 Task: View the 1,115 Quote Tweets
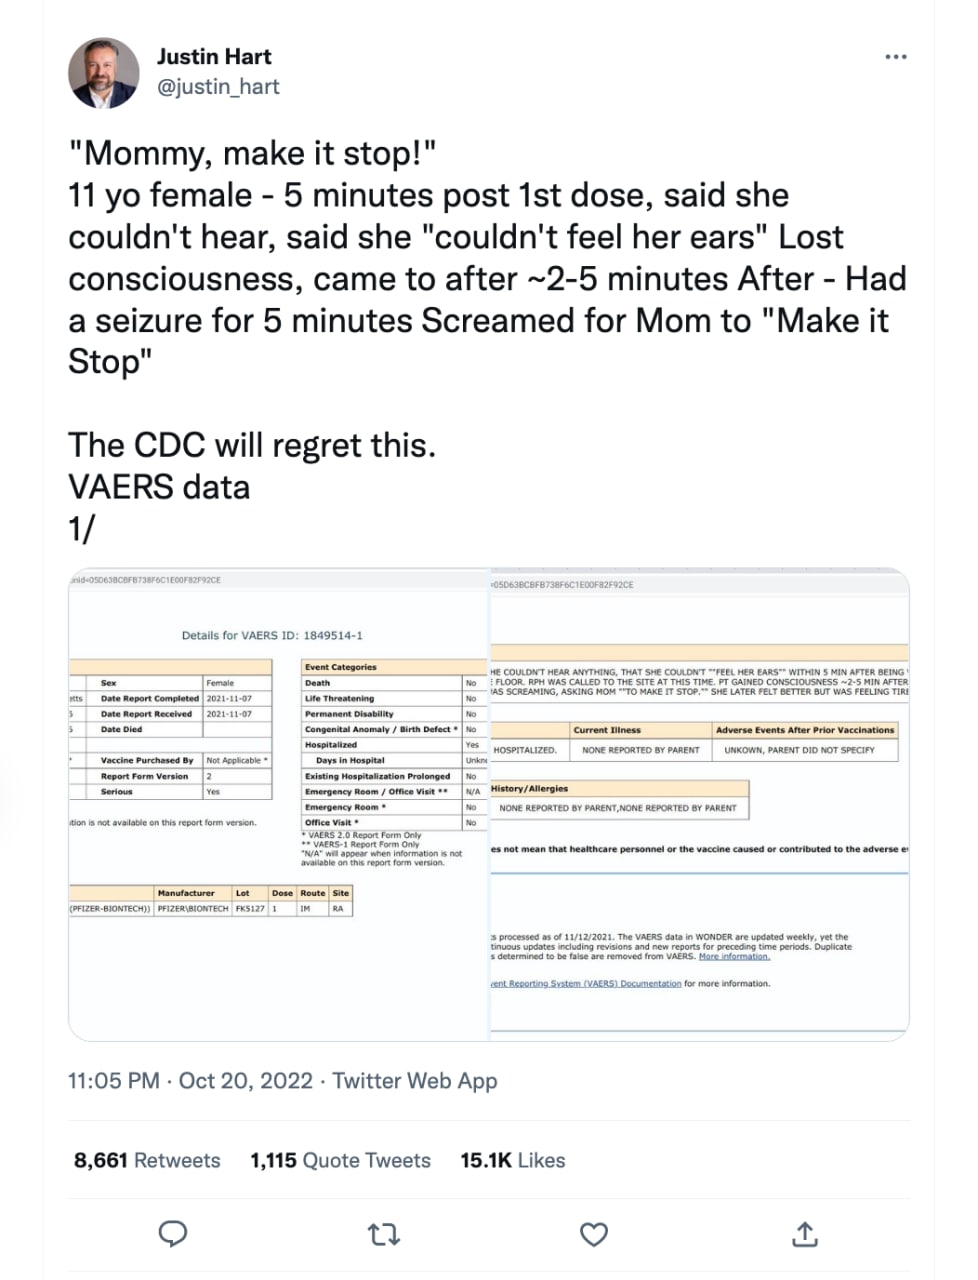[340, 1160]
